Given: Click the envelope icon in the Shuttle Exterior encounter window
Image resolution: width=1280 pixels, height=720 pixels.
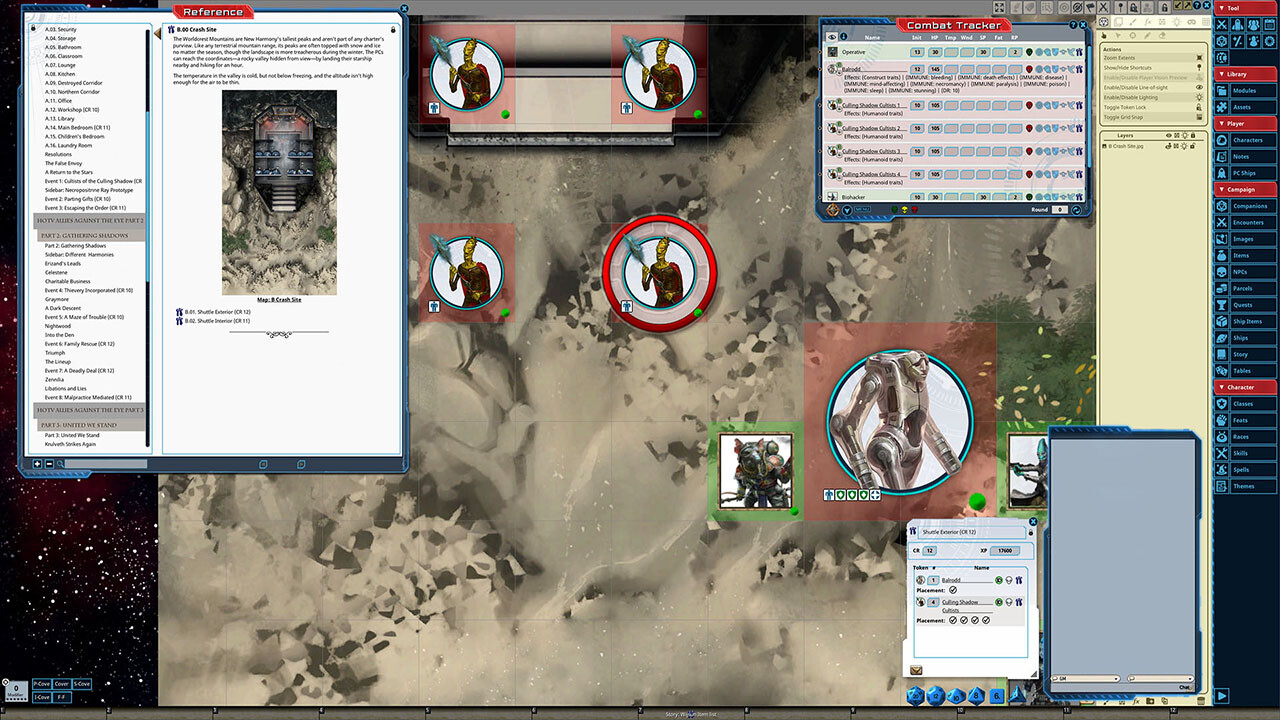Looking at the screenshot, I should point(916,668).
